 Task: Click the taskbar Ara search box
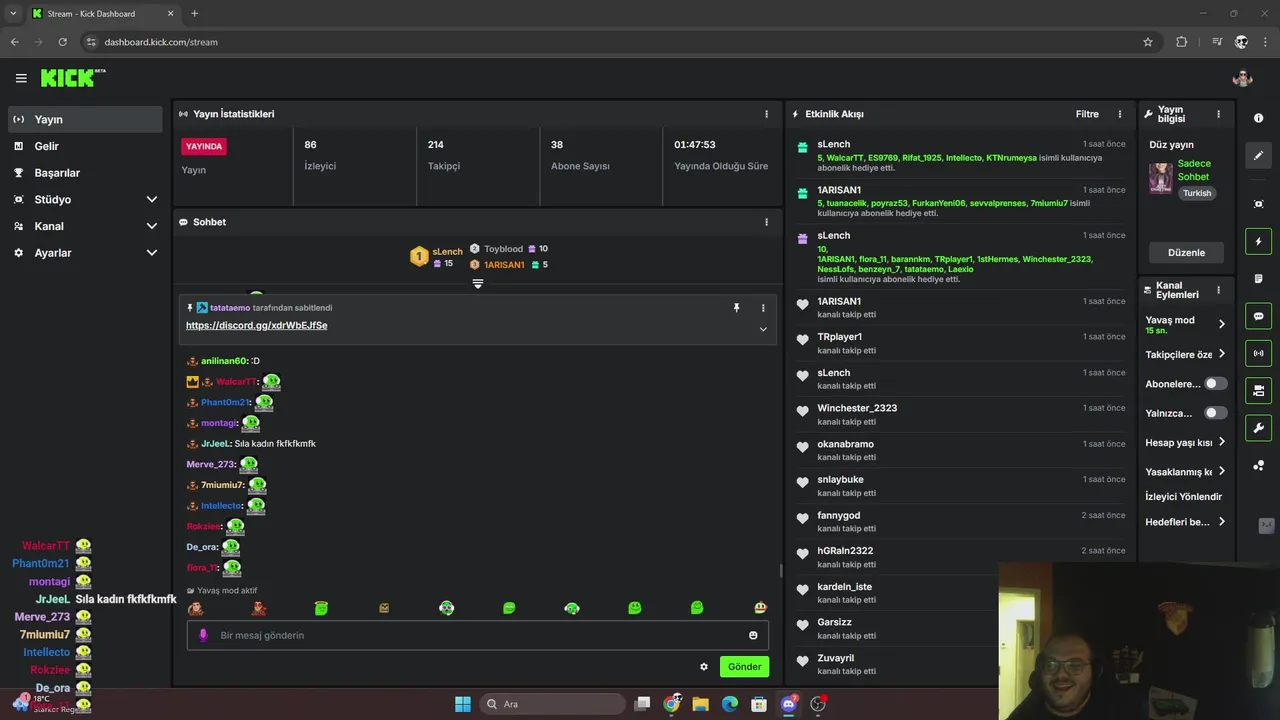(552, 704)
